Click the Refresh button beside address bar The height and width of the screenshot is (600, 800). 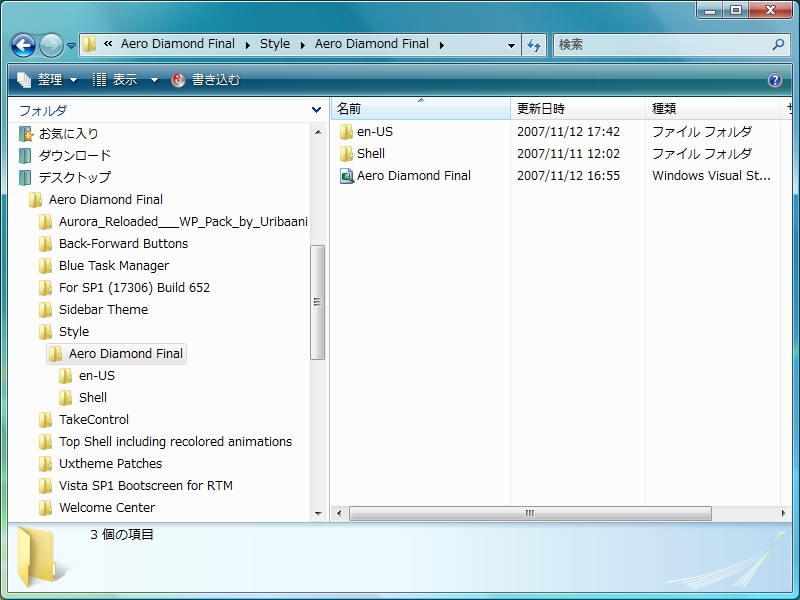pos(534,45)
